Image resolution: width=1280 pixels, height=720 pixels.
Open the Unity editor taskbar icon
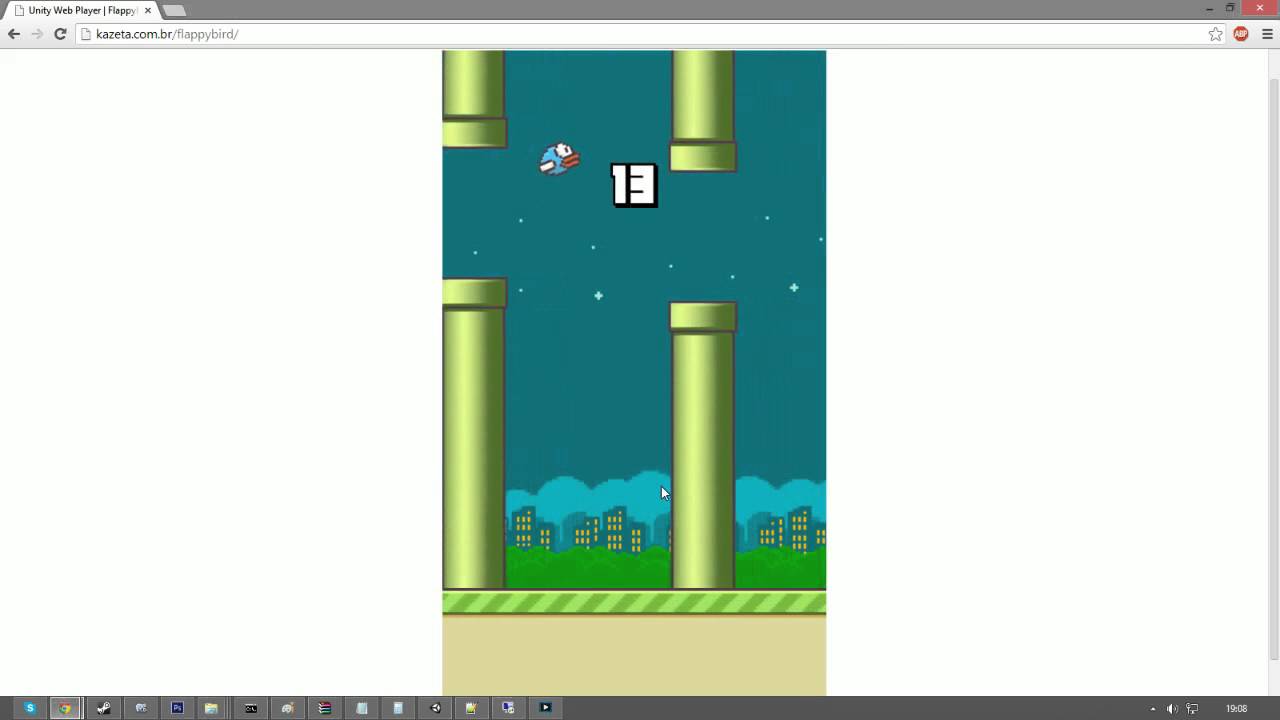coord(435,708)
